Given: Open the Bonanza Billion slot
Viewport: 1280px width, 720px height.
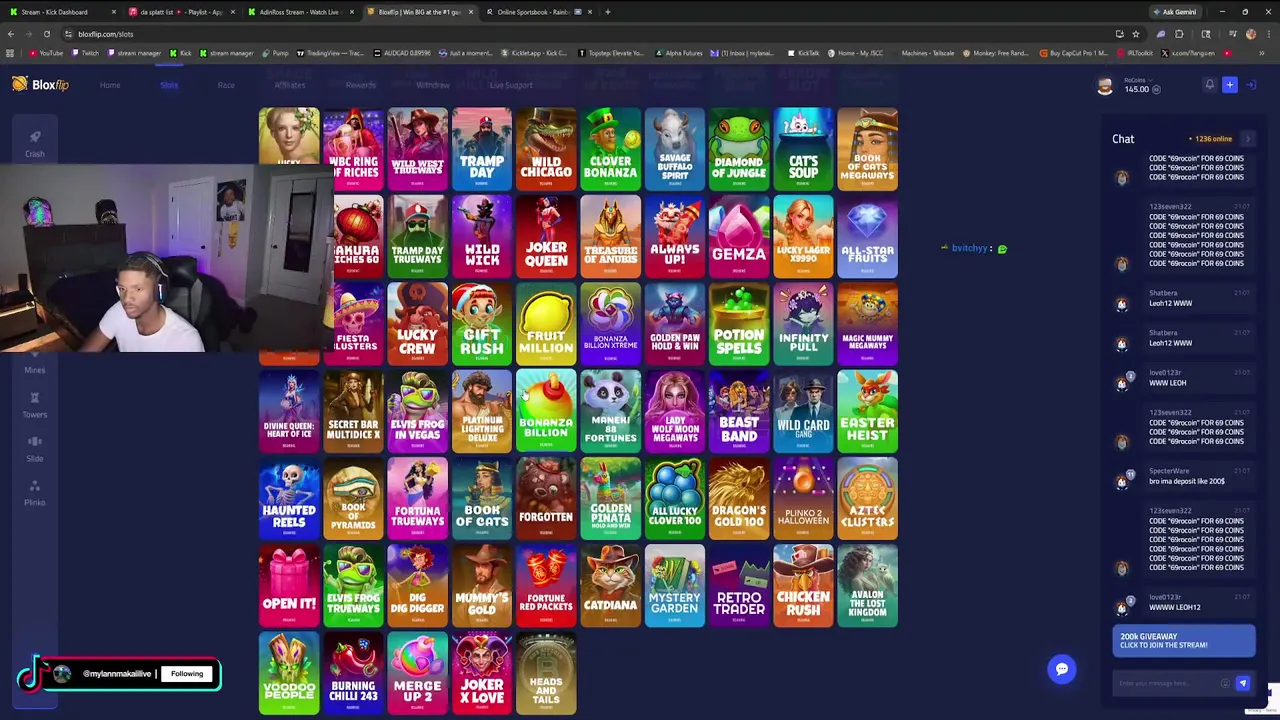Looking at the screenshot, I should 546,411.
